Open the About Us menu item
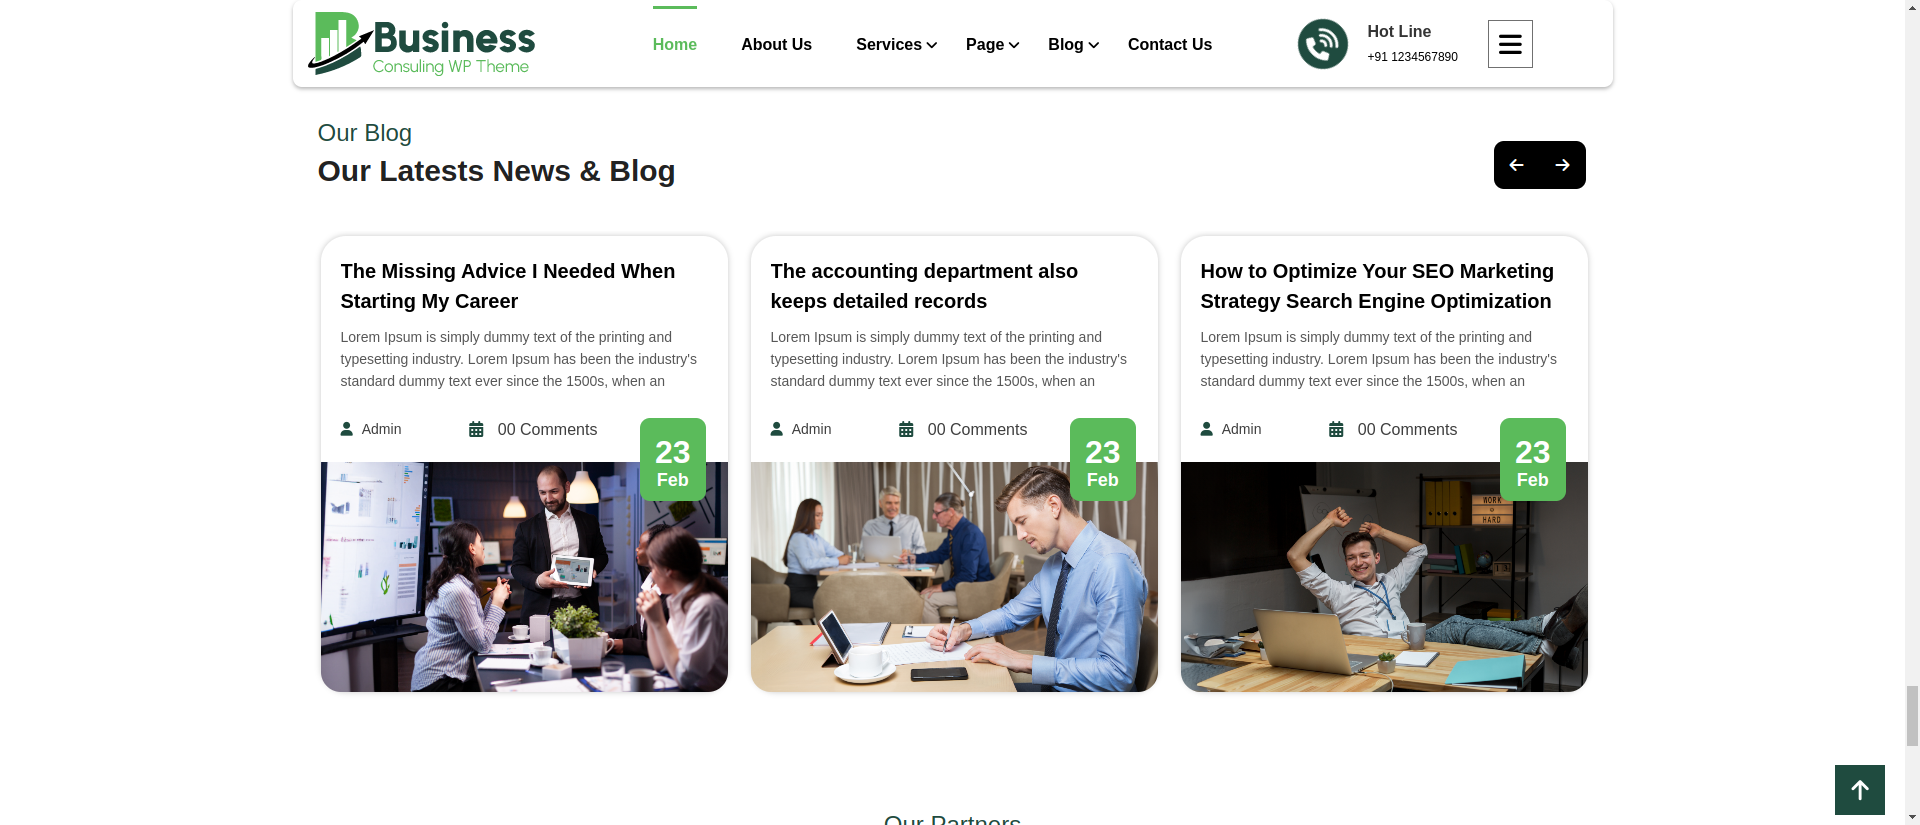The image size is (1920, 825). (776, 45)
